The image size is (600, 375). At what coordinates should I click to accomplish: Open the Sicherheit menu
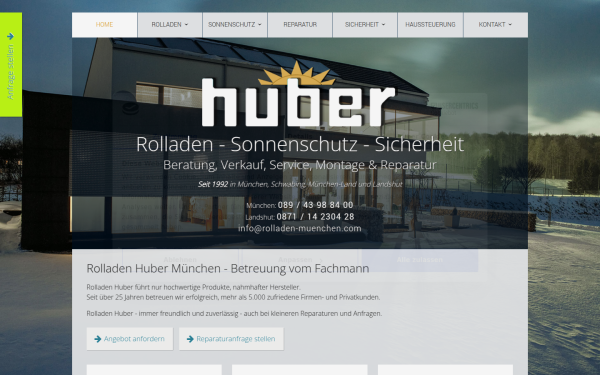tap(365, 25)
